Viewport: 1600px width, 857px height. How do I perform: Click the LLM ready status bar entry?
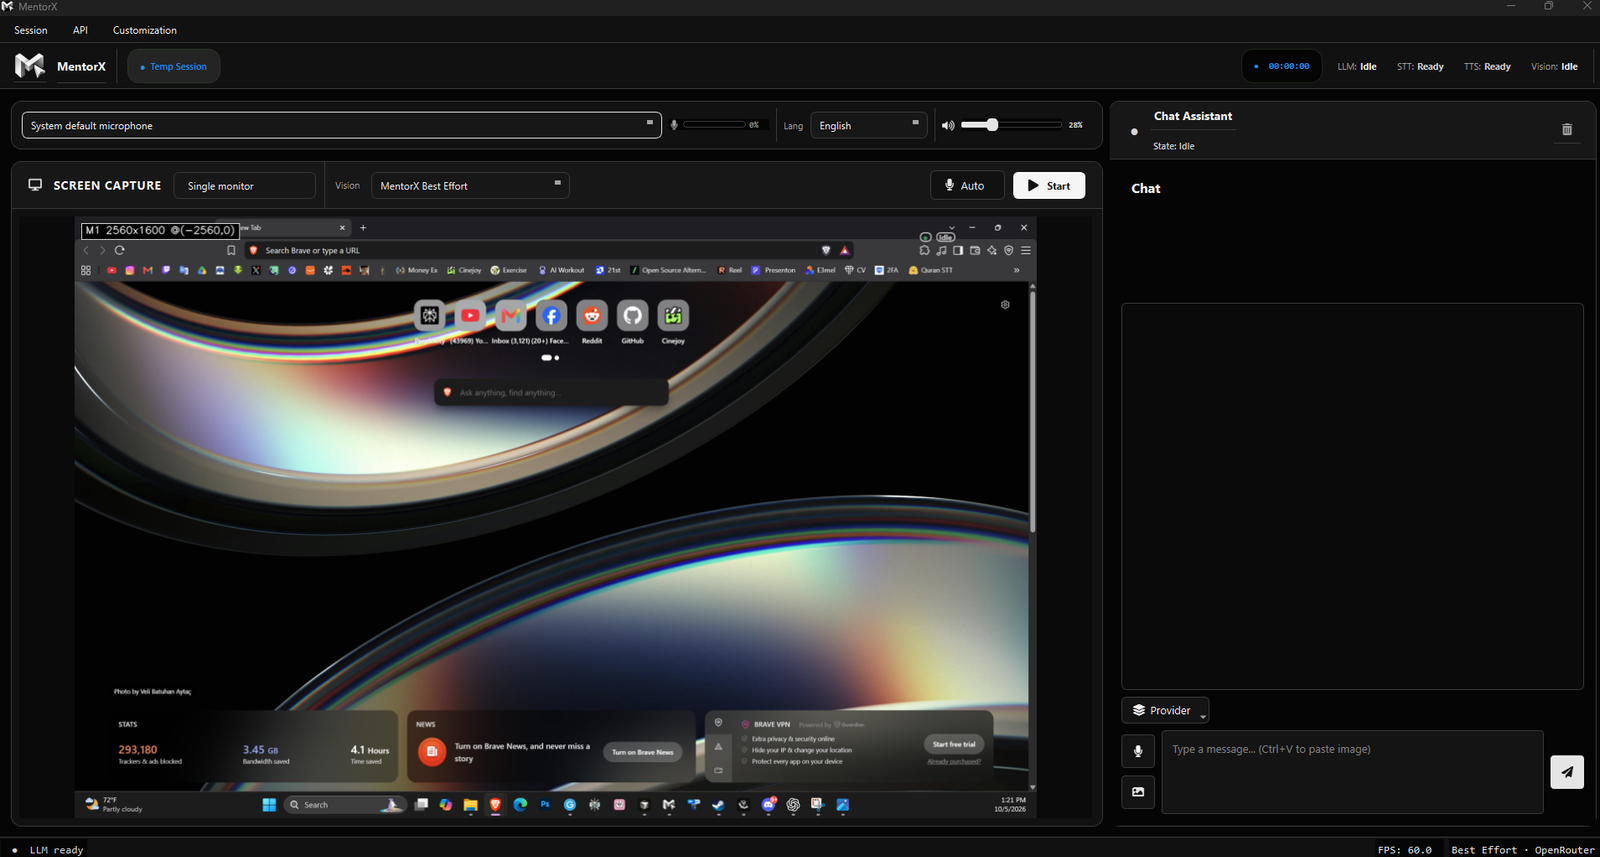click(x=56, y=850)
